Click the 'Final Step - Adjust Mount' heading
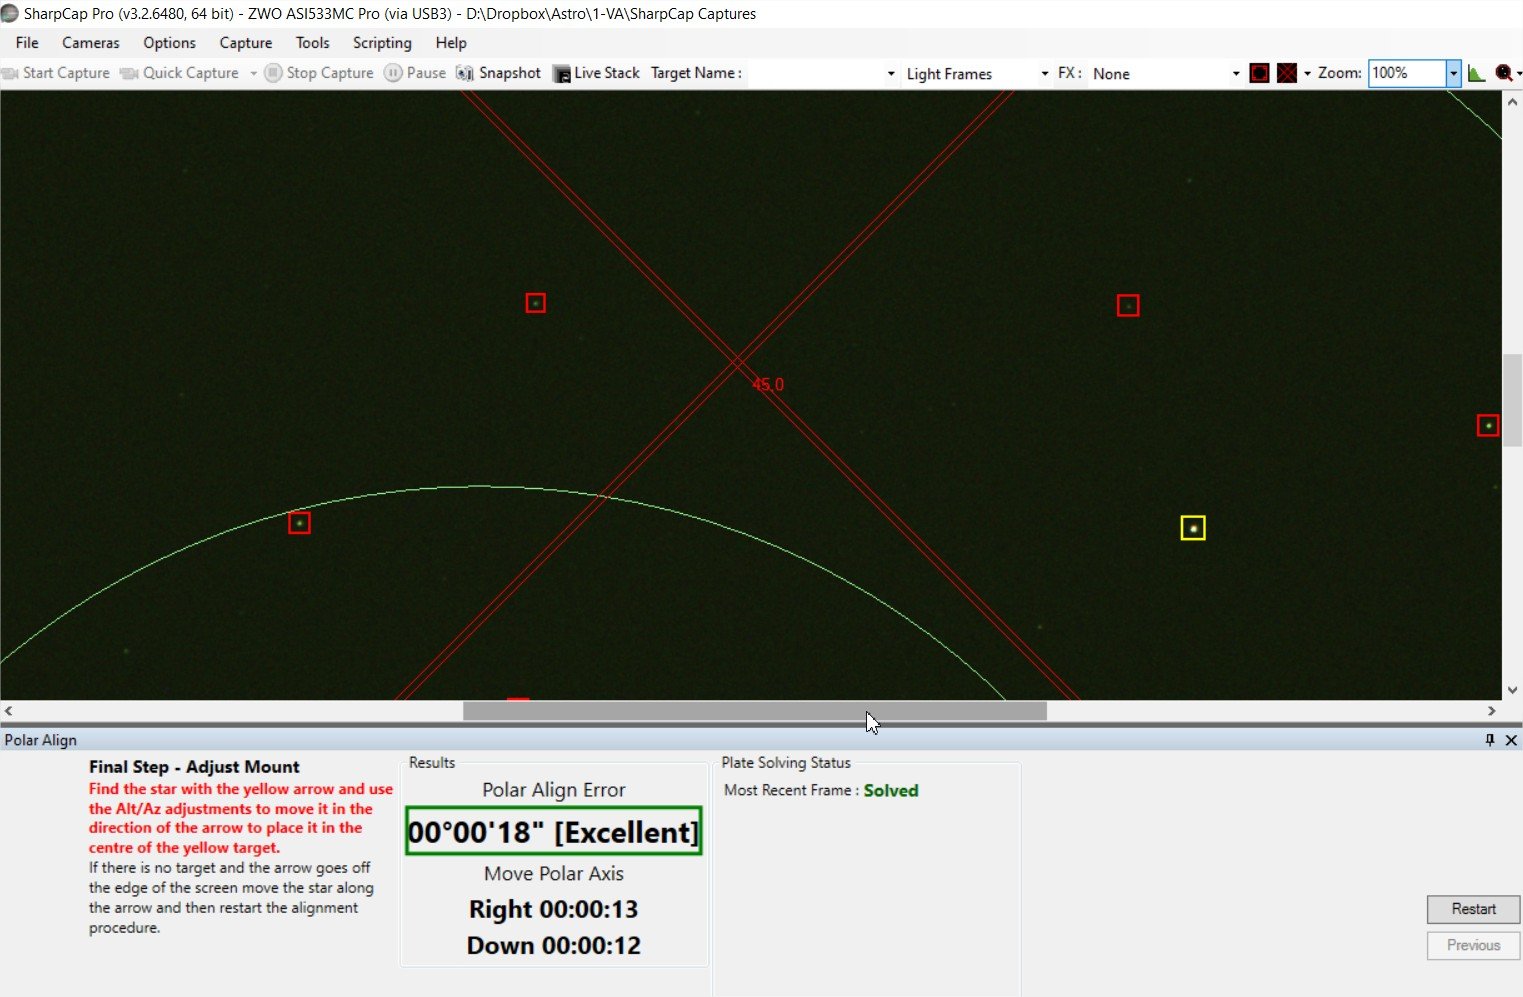This screenshot has width=1523, height=997. tap(194, 767)
